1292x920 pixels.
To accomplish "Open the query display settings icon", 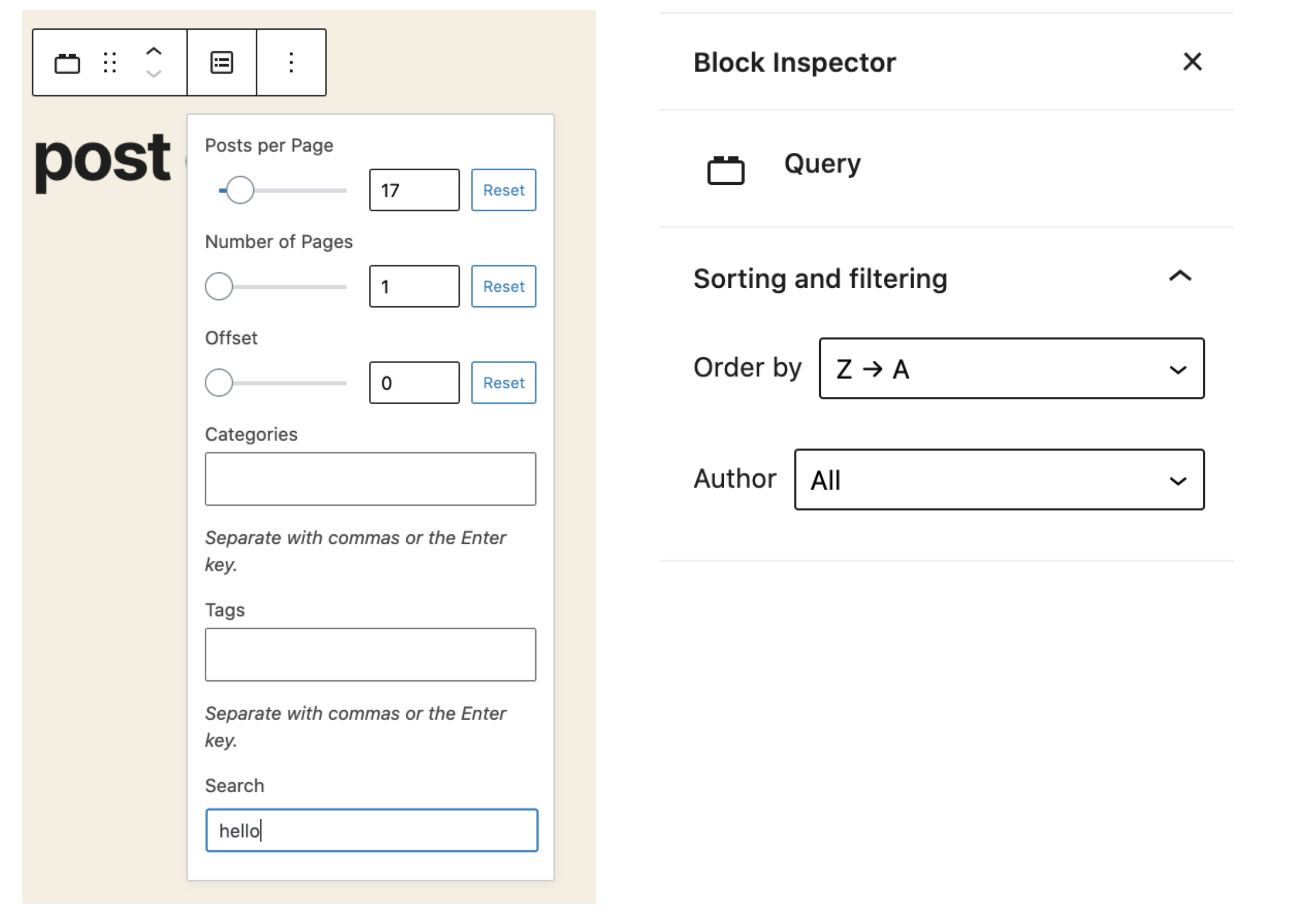I will tap(221, 63).
